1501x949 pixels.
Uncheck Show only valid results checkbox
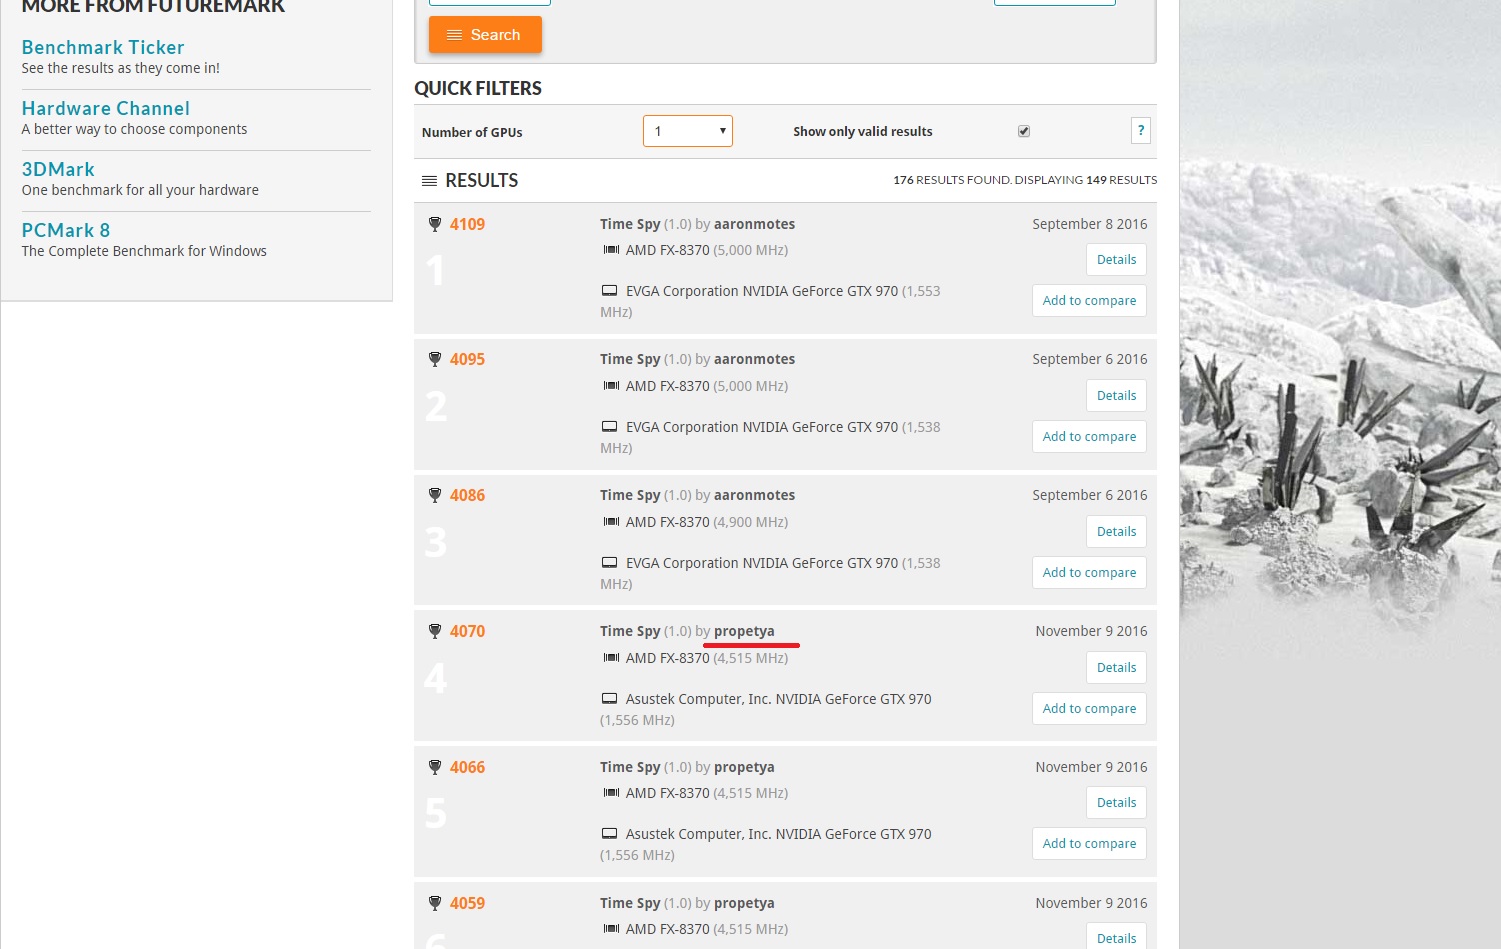tap(1024, 131)
